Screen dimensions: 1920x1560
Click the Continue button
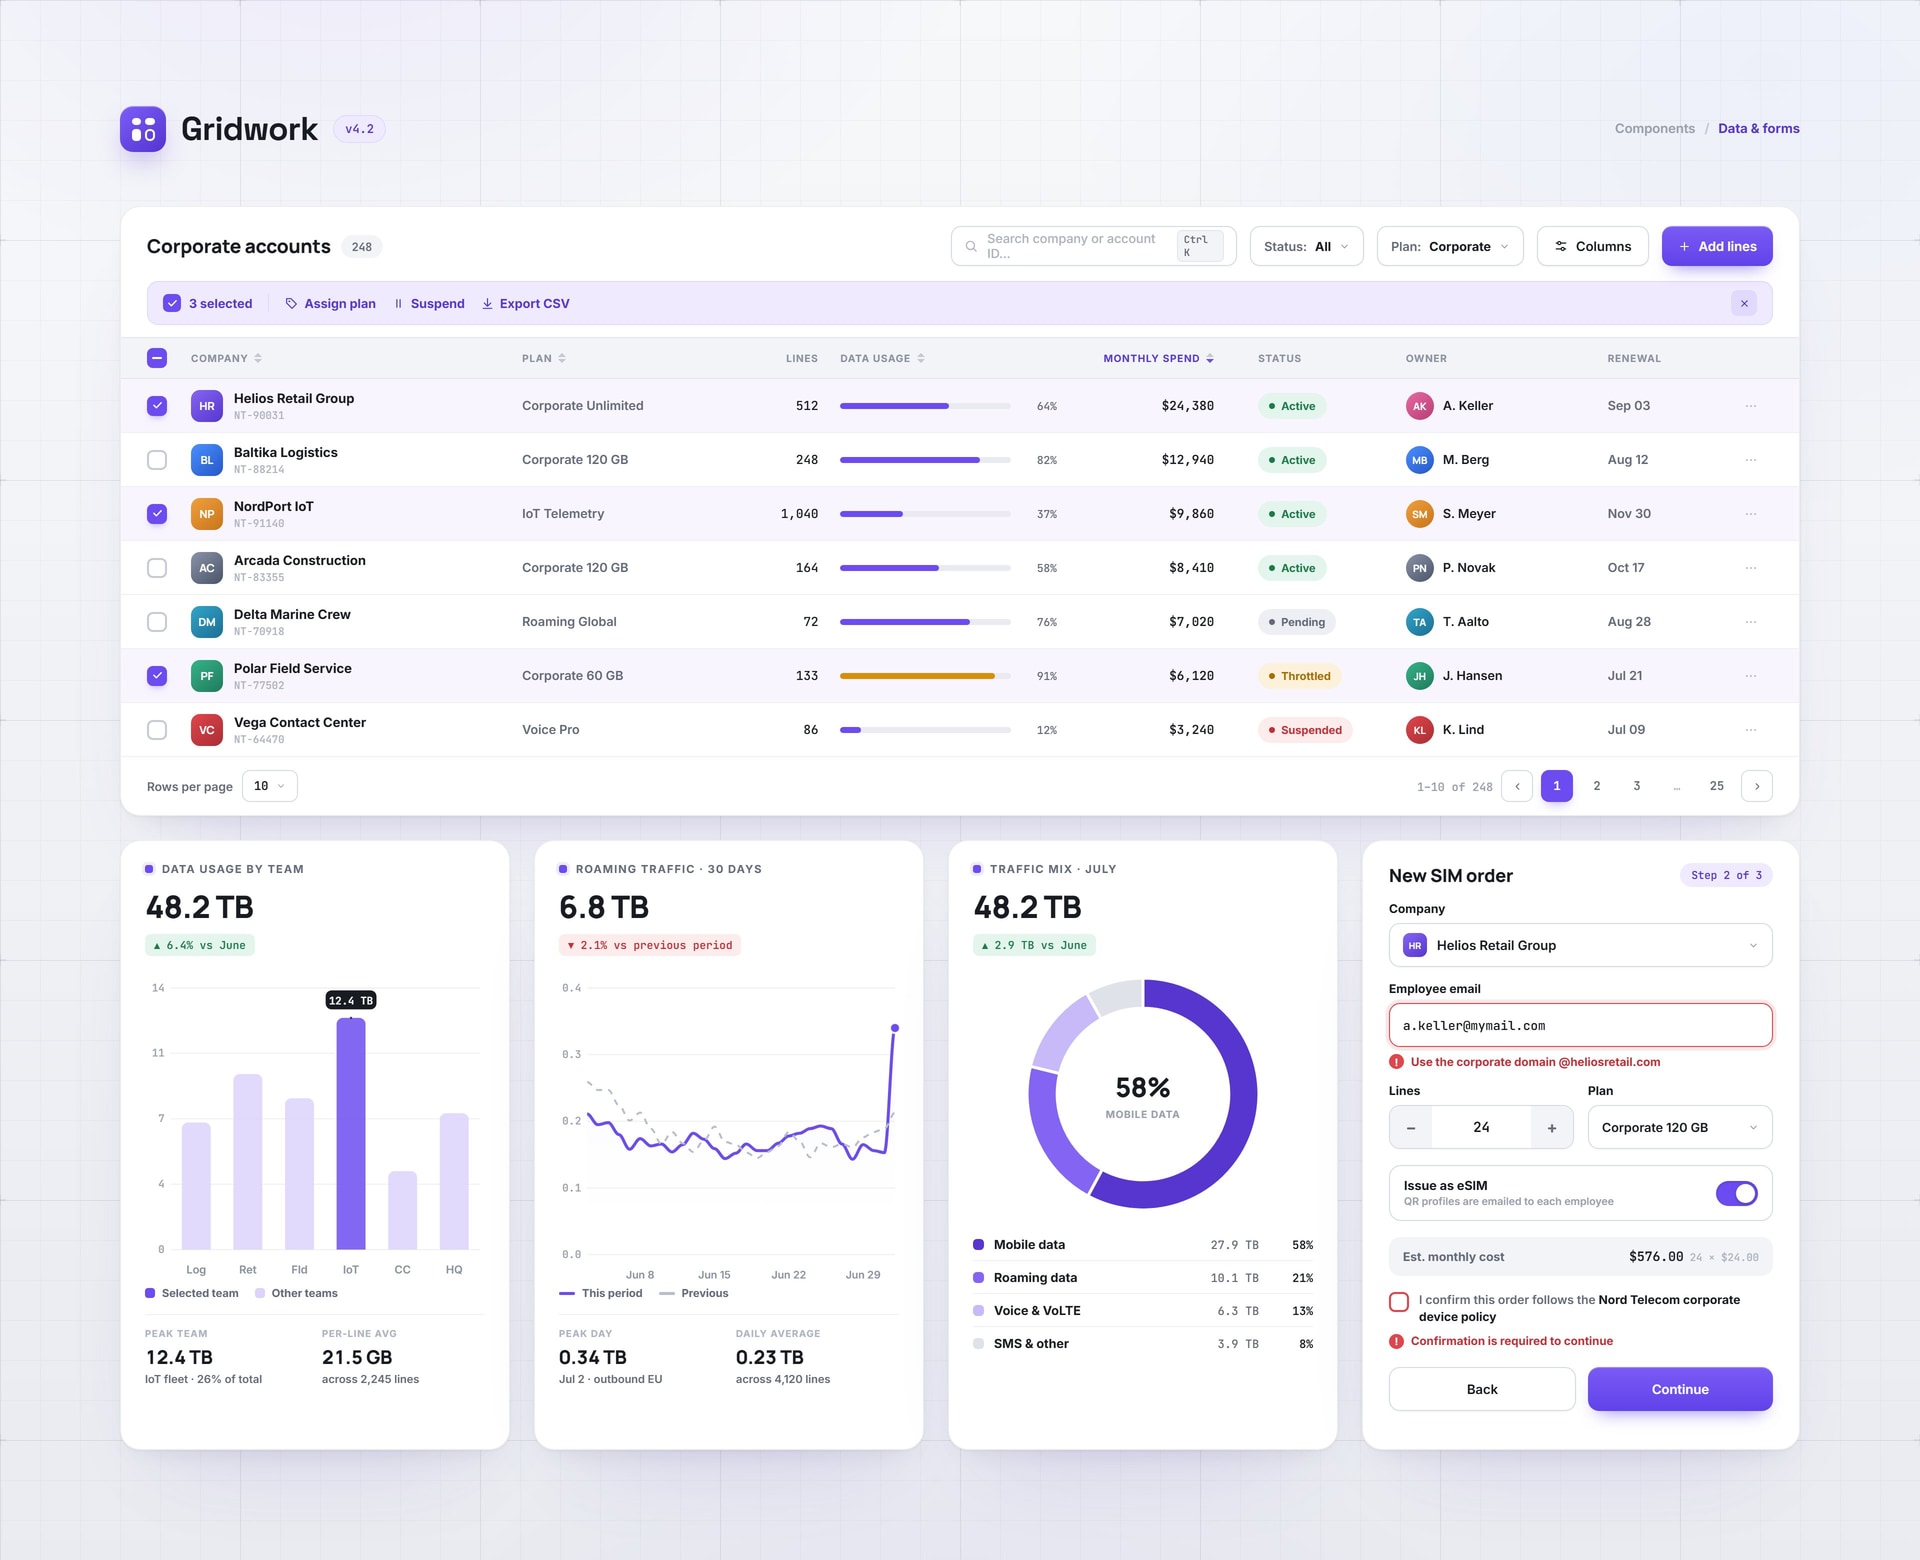click(x=1680, y=1389)
